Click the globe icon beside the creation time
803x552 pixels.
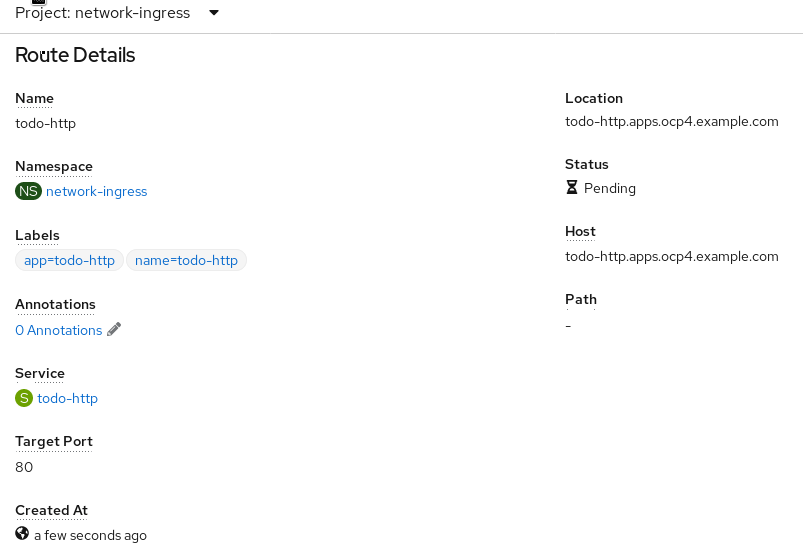click(x=22, y=534)
